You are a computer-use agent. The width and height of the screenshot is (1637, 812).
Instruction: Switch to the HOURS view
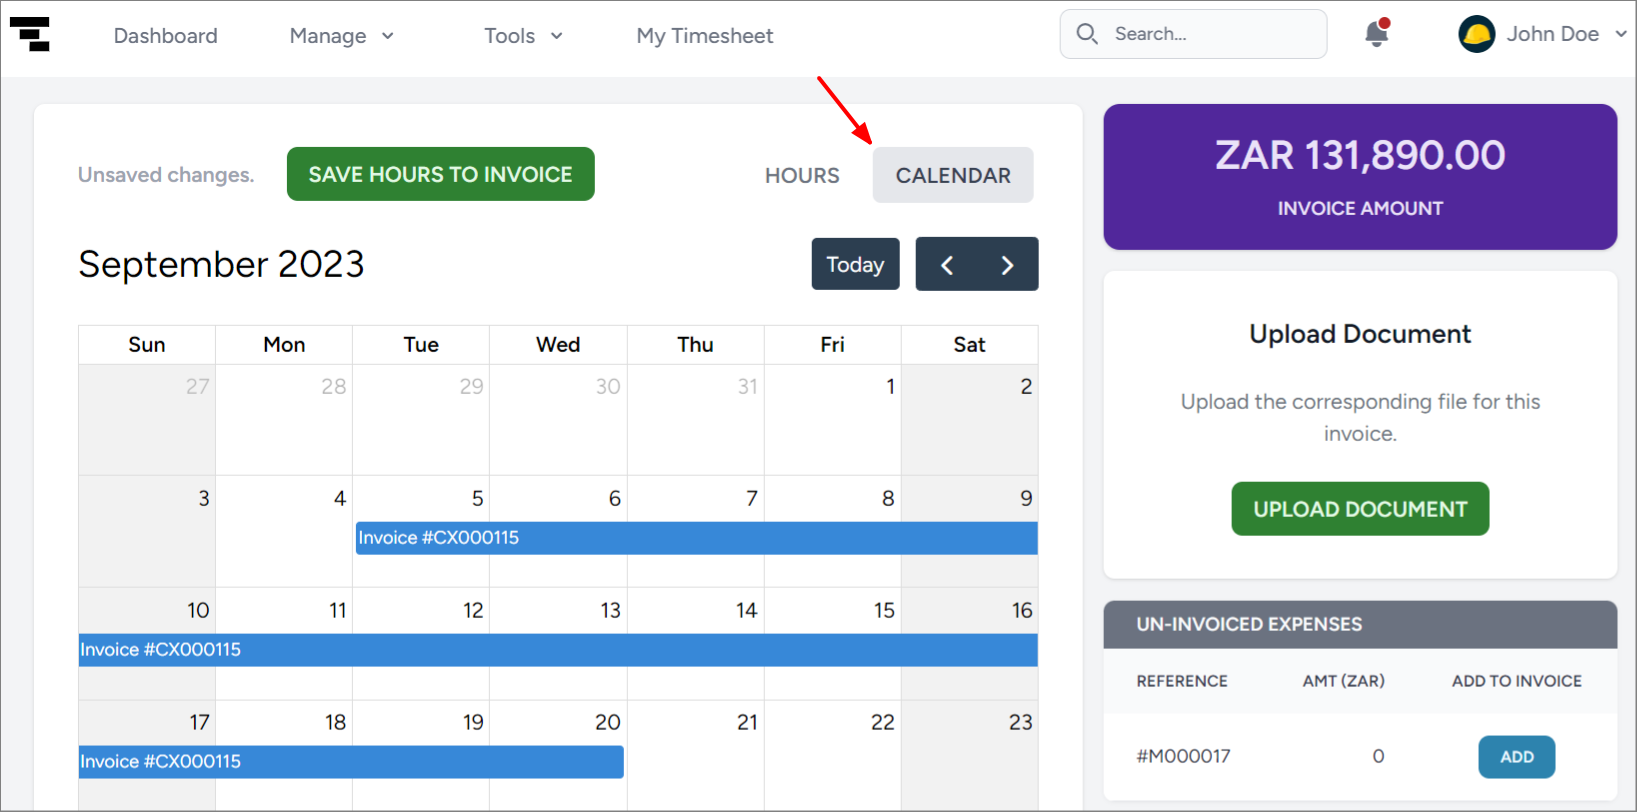(802, 175)
